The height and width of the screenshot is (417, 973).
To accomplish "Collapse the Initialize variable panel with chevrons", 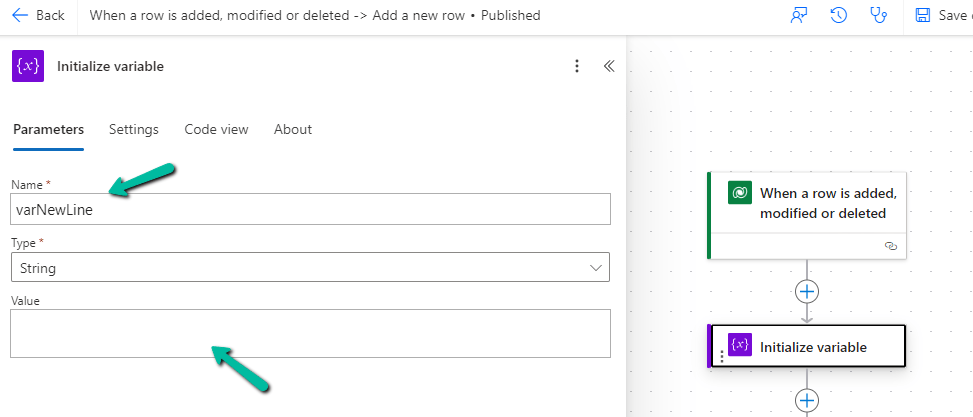I will pyautogui.click(x=609, y=66).
